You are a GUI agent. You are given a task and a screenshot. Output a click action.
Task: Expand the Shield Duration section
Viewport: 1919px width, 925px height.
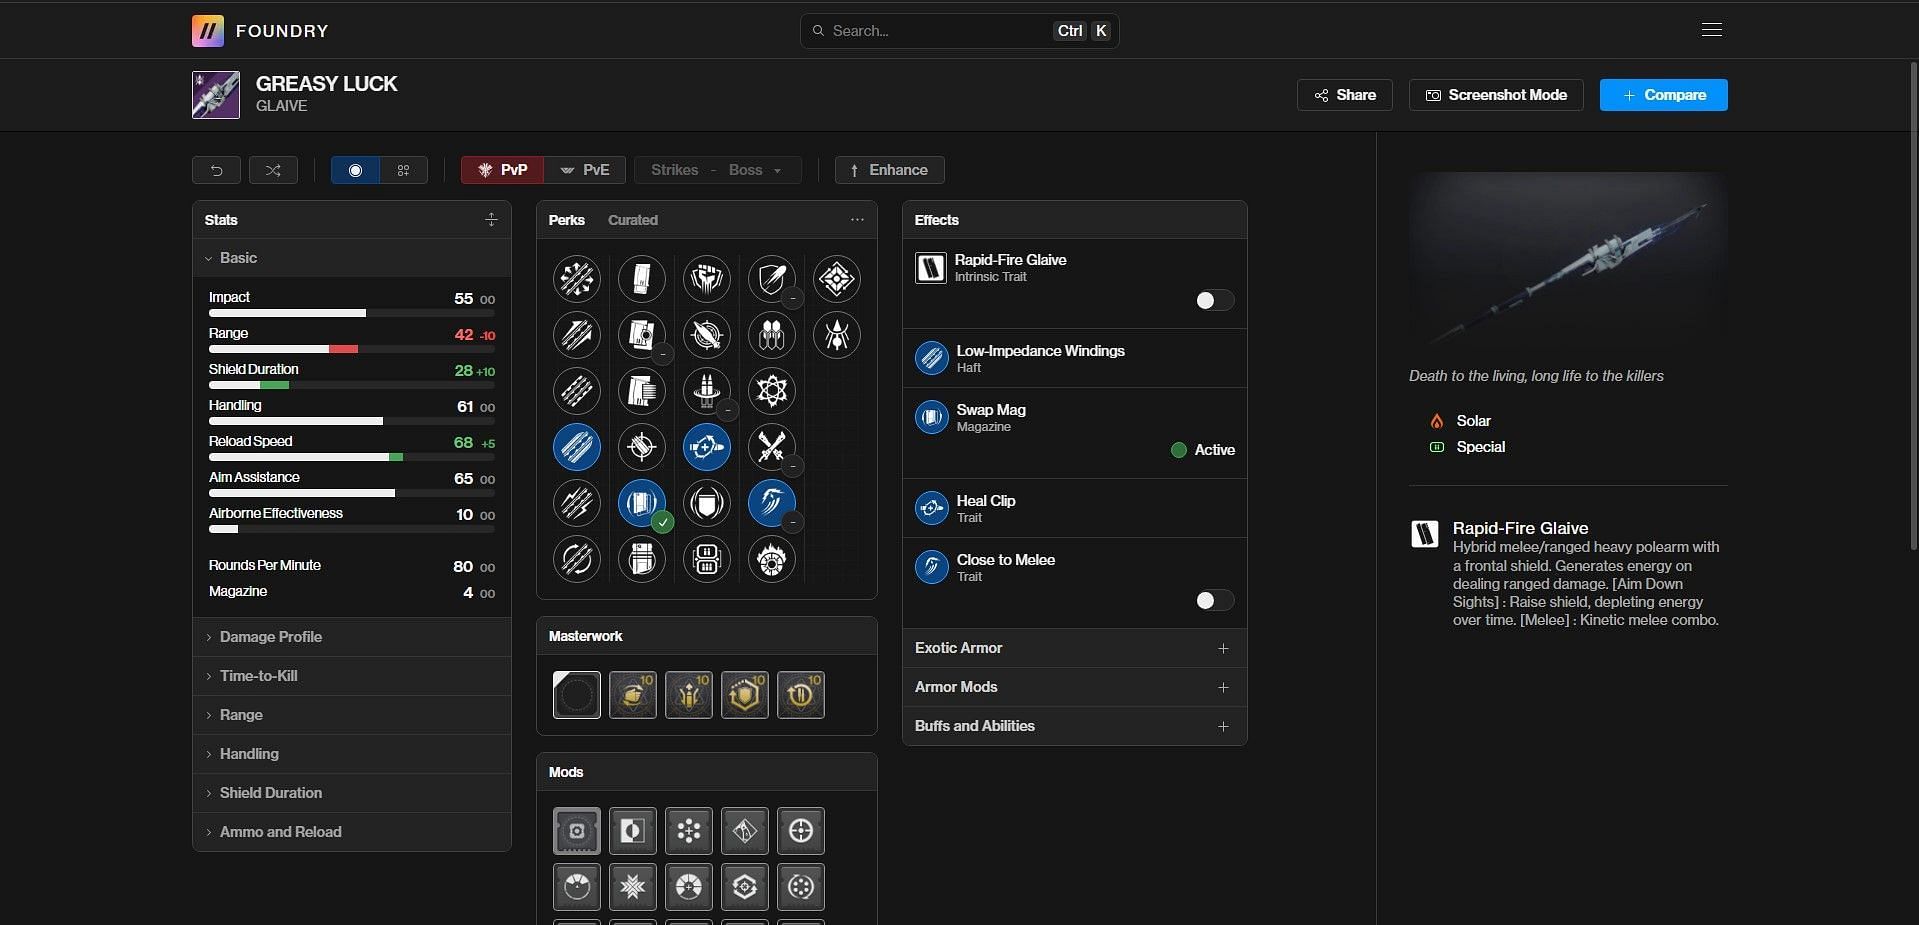coord(352,793)
